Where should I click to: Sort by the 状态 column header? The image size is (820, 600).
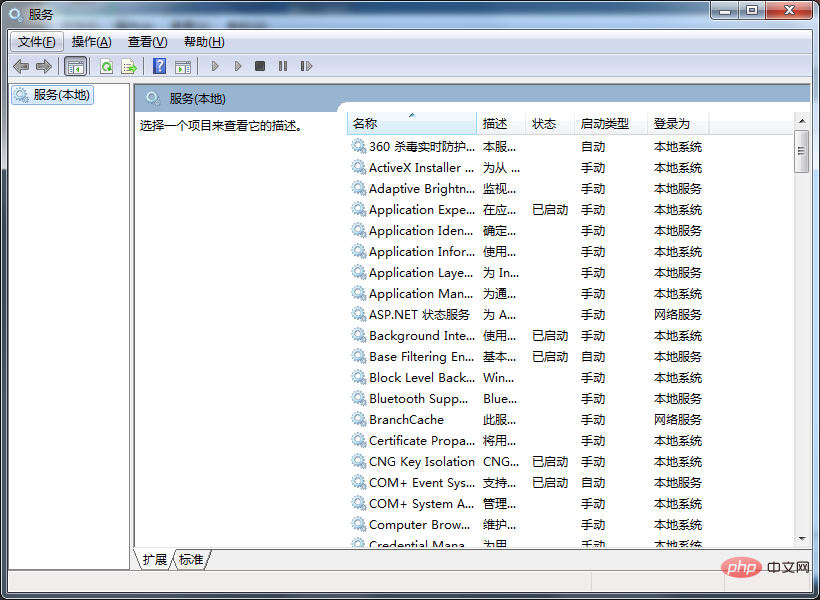550,123
